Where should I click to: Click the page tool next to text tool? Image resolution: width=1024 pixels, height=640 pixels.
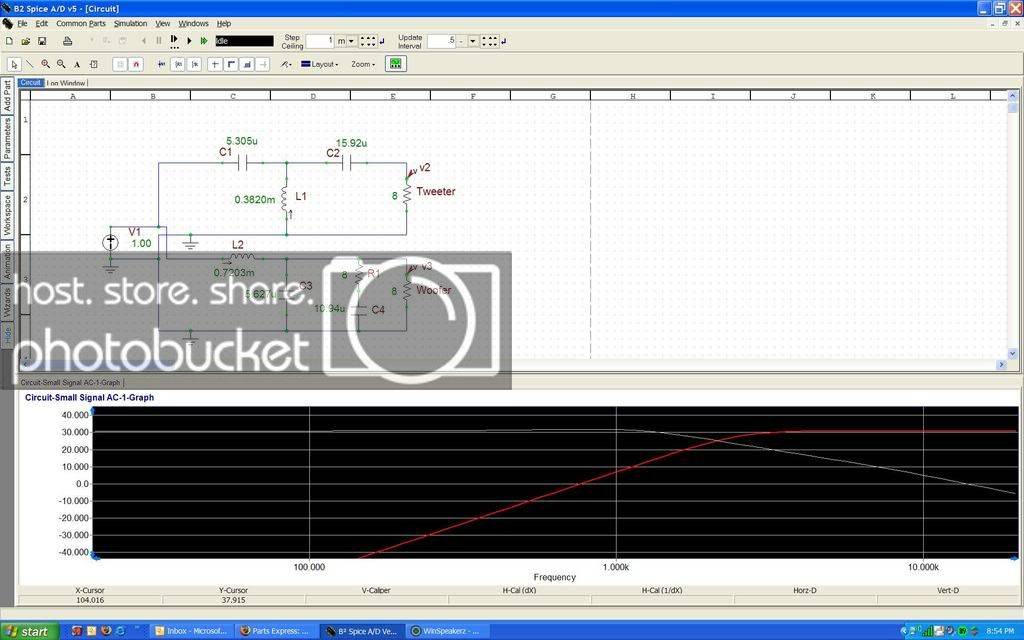tap(93, 64)
